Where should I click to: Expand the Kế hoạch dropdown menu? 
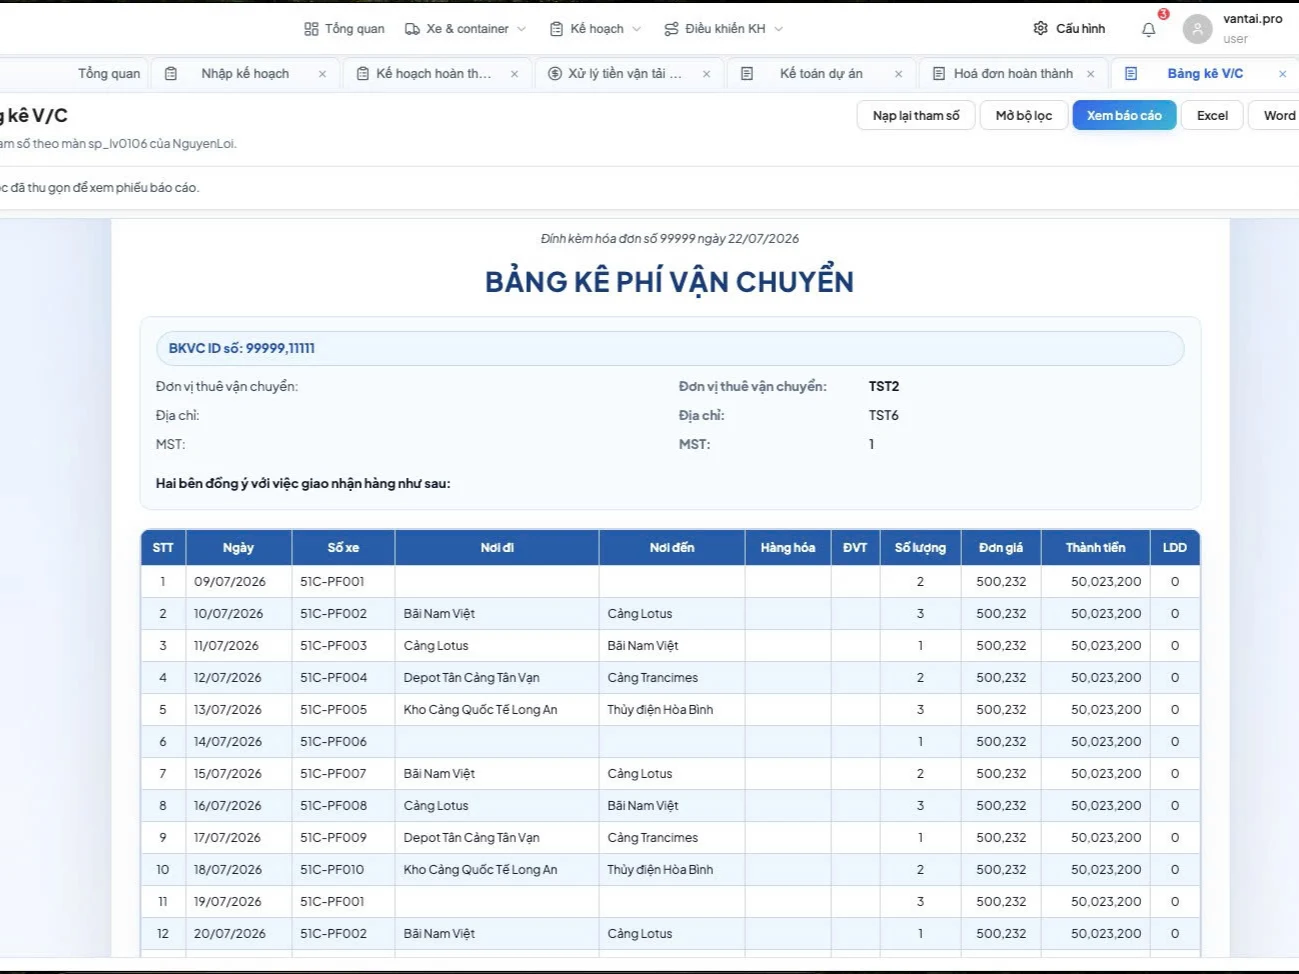click(x=596, y=29)
